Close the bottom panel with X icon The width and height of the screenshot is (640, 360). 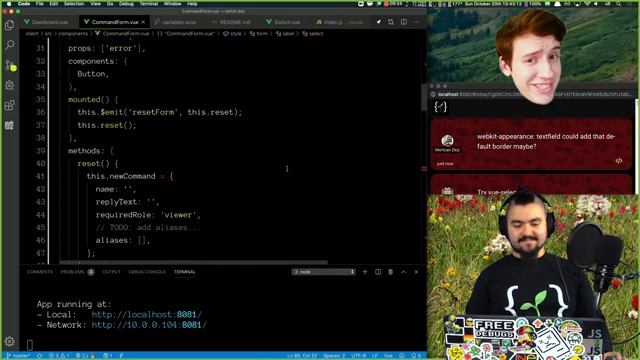[416, 272]
